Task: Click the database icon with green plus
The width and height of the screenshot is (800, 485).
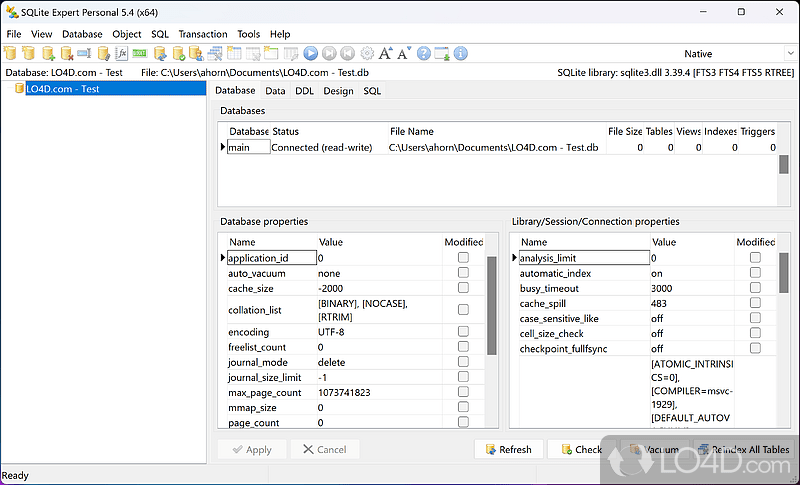Action: tap(48, 53)
